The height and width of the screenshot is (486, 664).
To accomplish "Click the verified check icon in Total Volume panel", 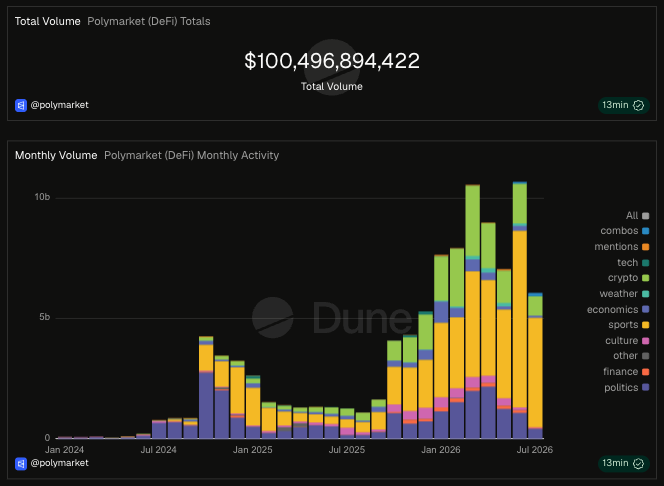I will coord(638,105).
